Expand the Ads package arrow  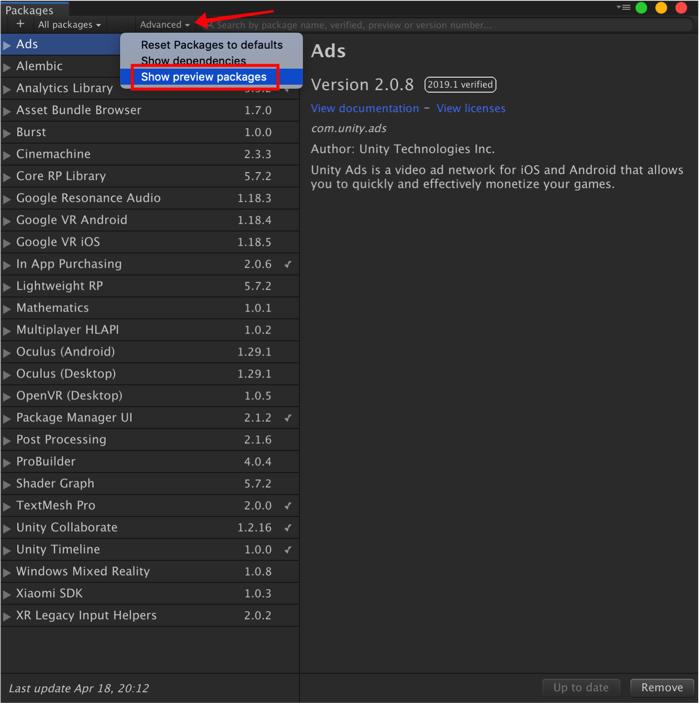(x=7, y=45)
